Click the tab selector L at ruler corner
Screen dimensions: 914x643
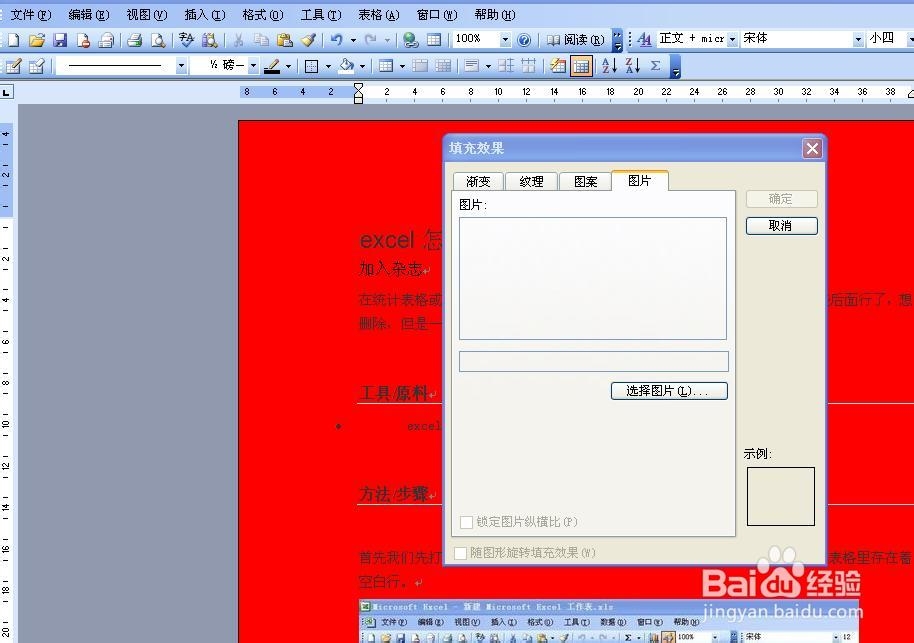pyautogui.click(x=6, y=92)
